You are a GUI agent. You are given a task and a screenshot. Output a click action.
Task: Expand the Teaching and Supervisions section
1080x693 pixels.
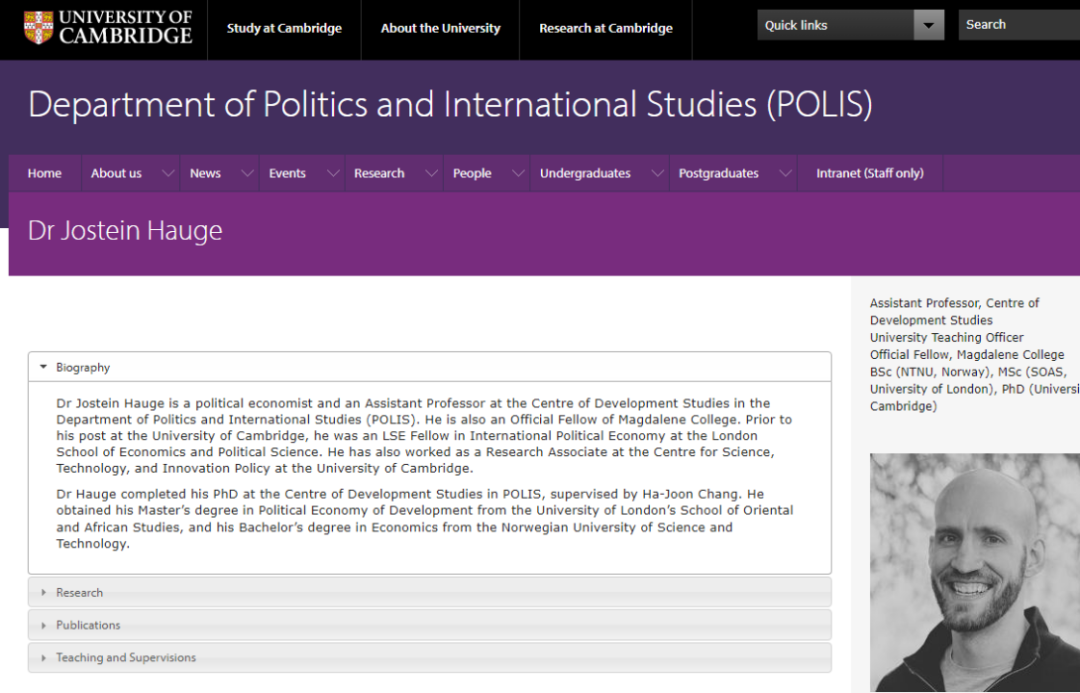(x=126, y=657)
